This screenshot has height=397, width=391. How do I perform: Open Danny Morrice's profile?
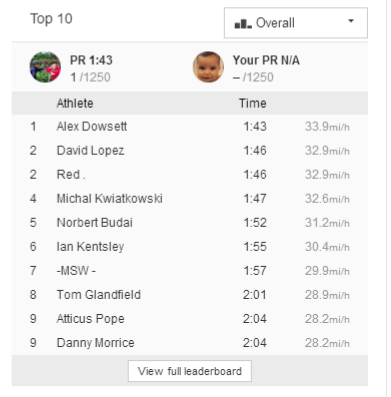pos(95,343)
